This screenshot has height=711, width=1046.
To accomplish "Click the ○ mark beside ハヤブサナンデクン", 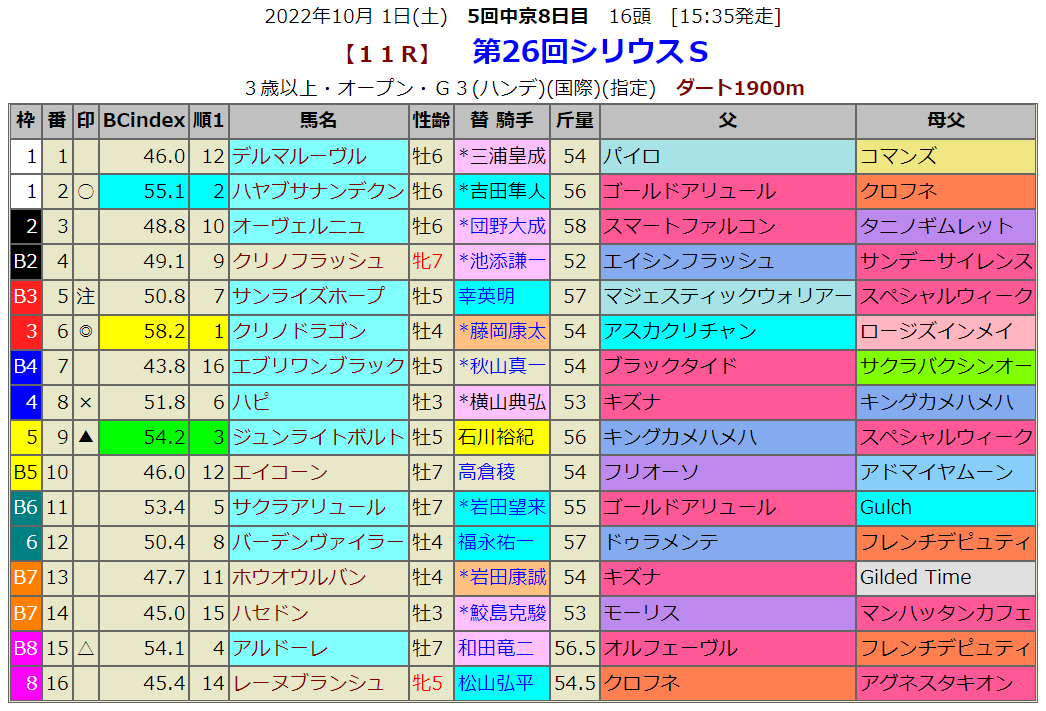I will [x=86, y=191].
